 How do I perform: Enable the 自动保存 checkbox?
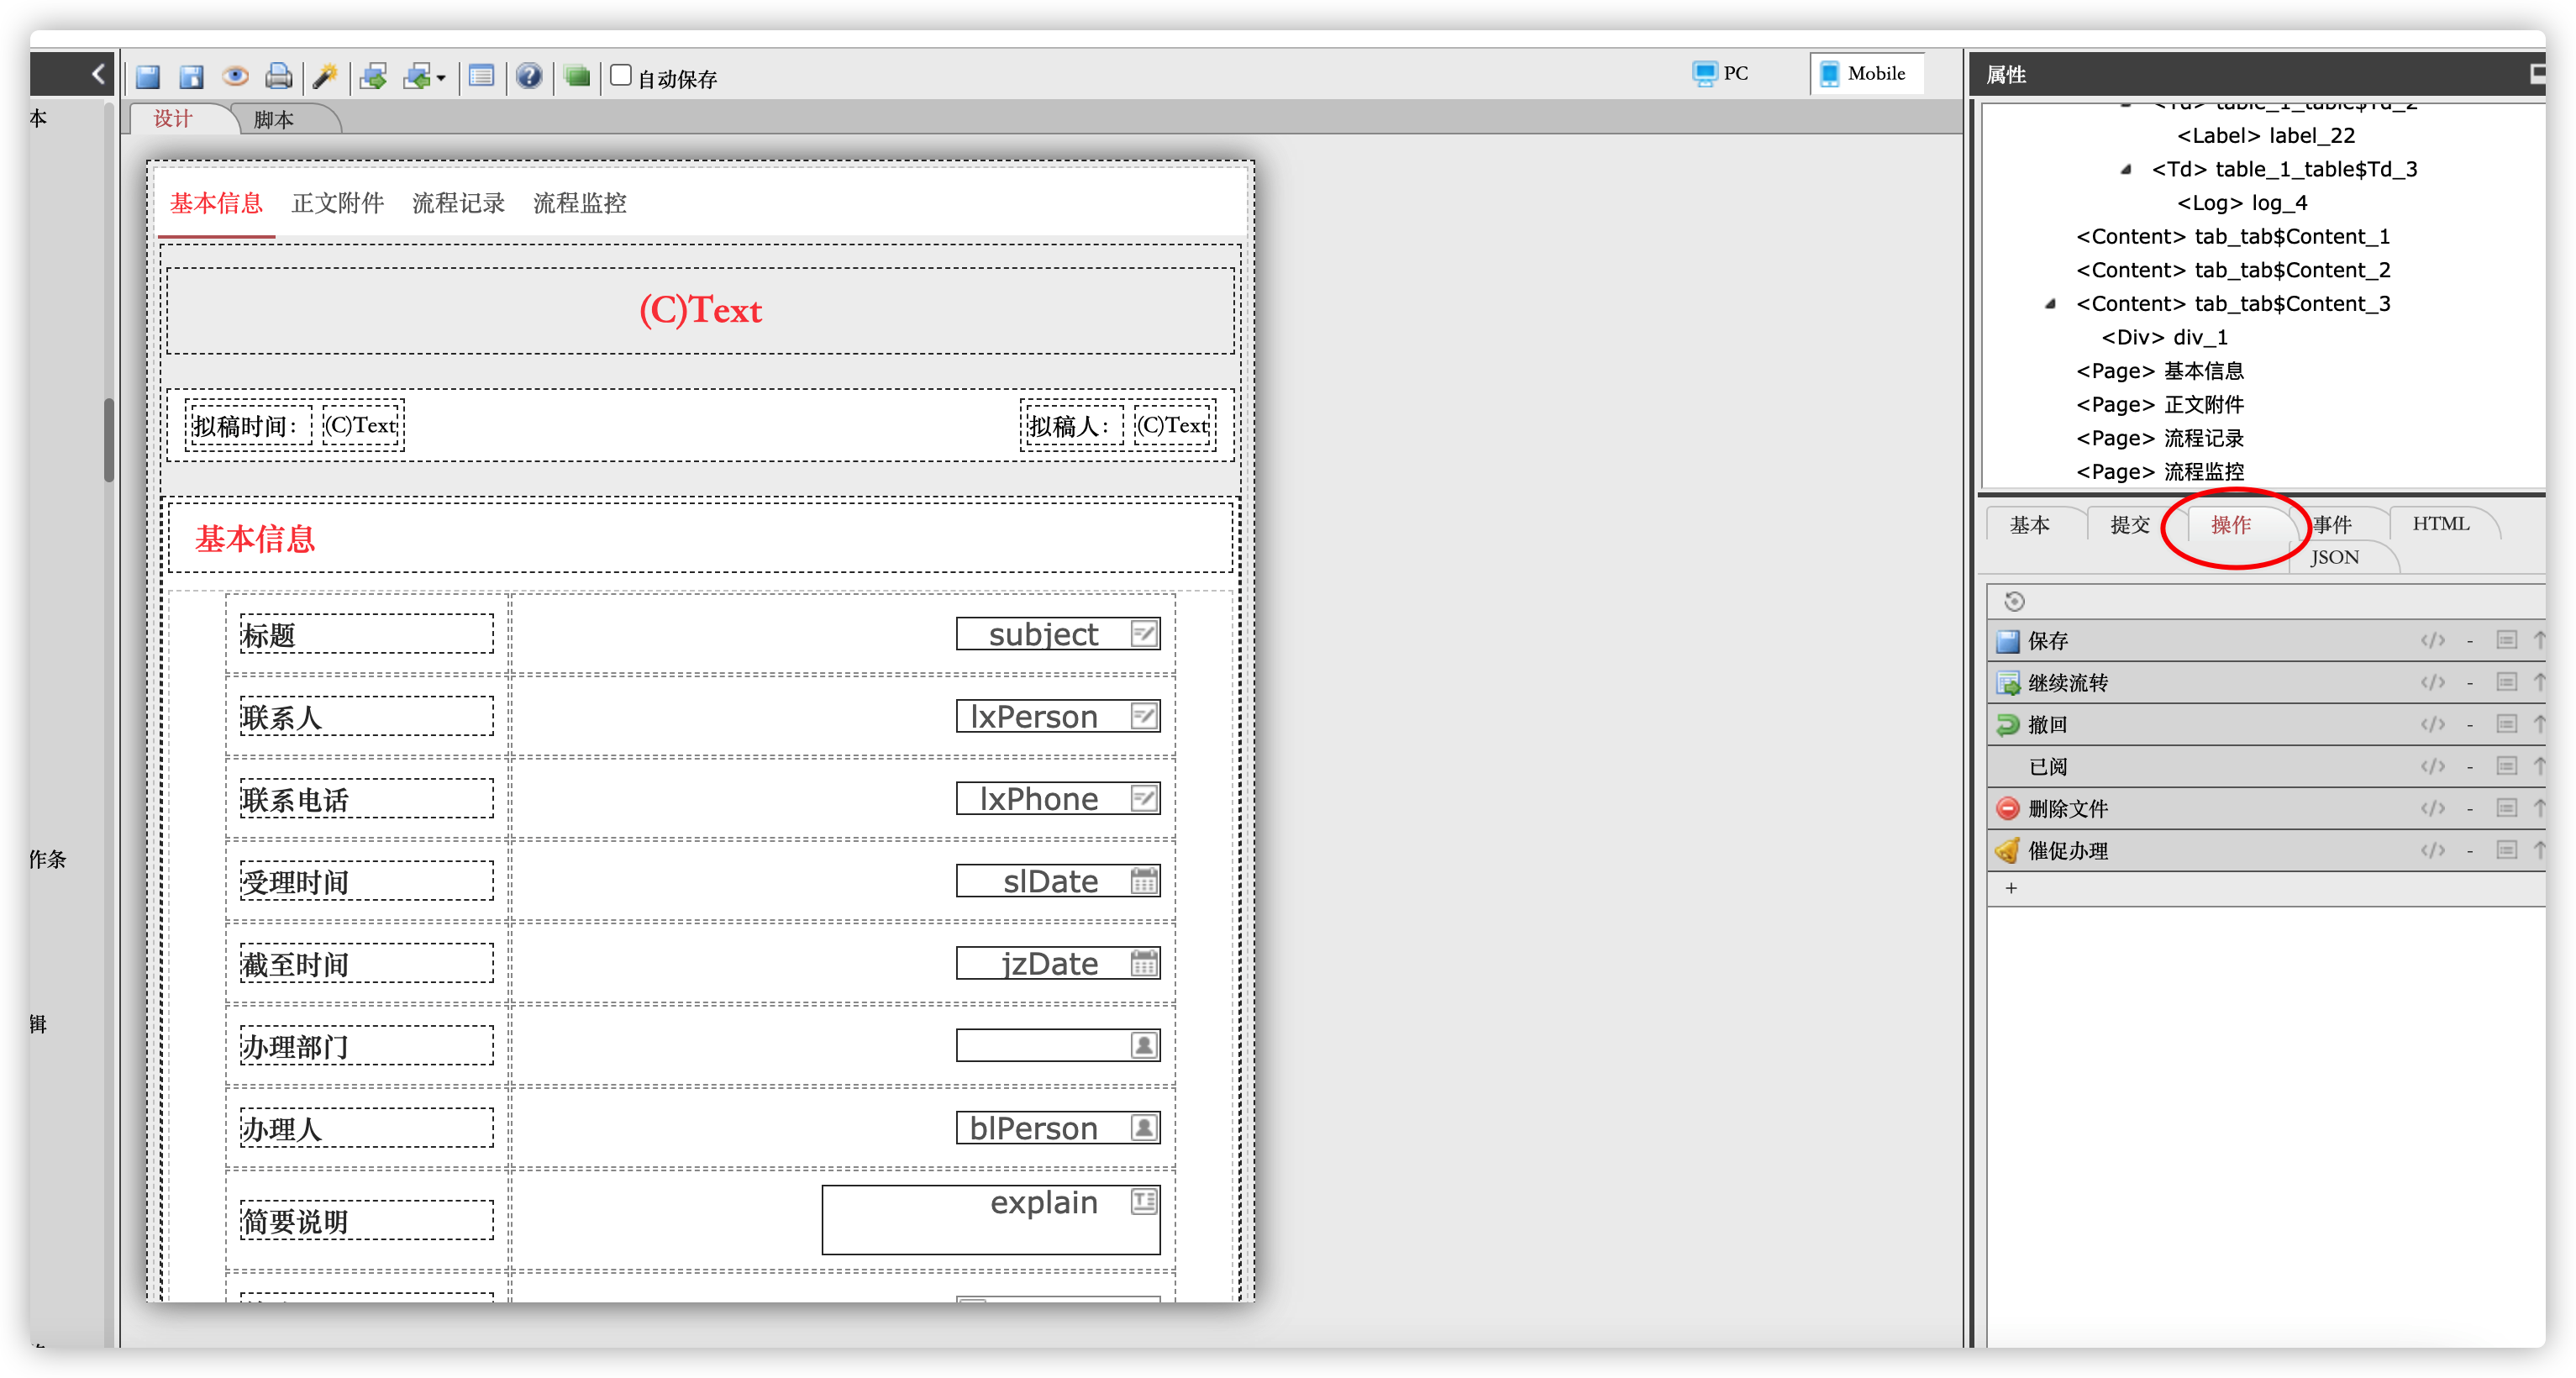621,76
